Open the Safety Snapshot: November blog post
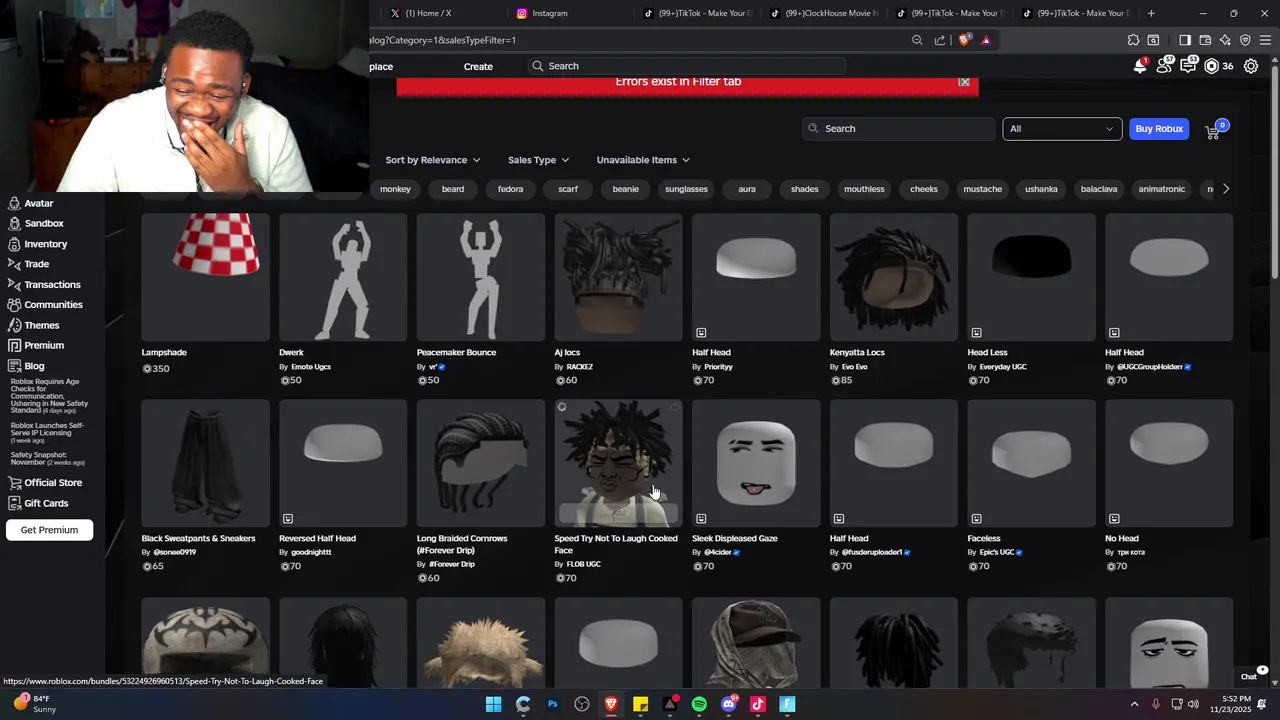The height and width of the screenshot is (720, 1280). (x=47, y=458)
